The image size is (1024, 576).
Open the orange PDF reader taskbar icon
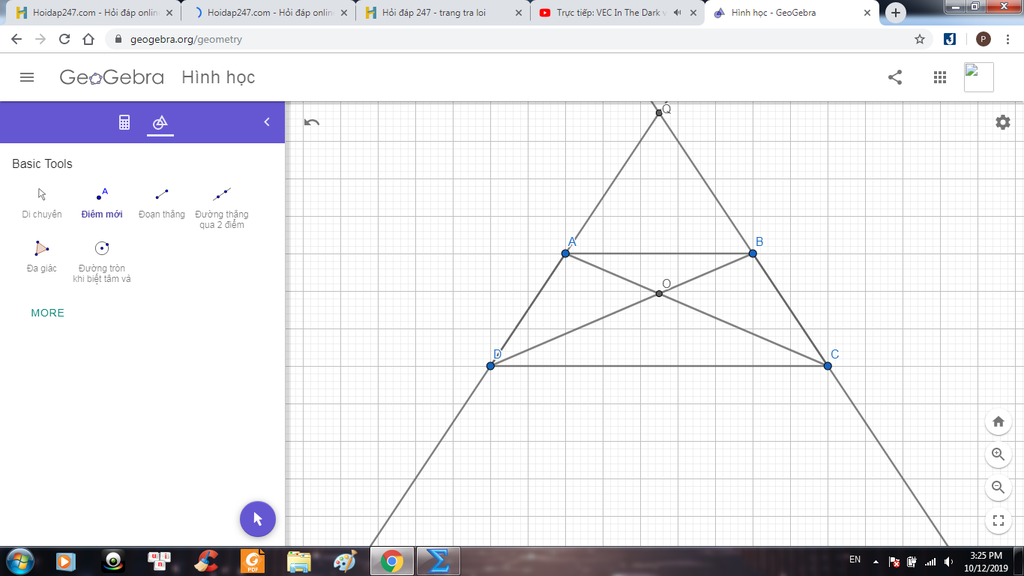coord(253,561)
